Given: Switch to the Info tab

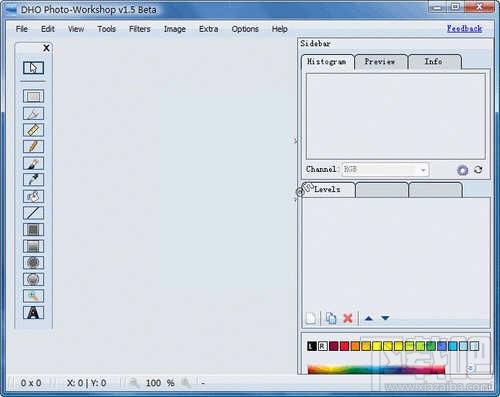Looking at the screenshot, I should pos(434,62).
